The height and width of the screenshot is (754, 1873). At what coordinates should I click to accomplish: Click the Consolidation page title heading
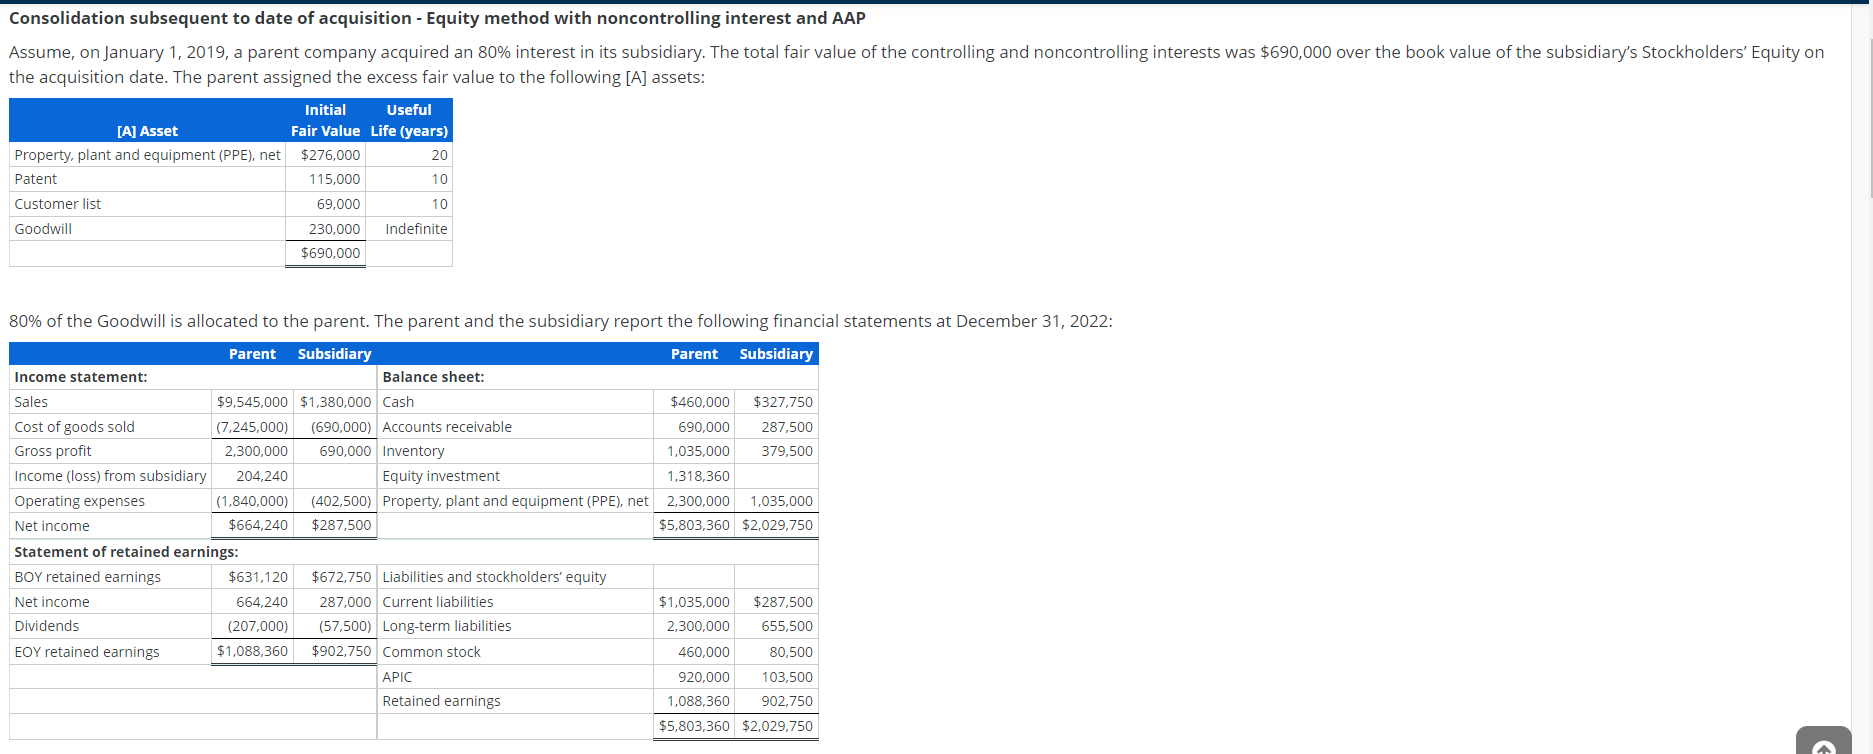pyautogui.click(x=437, y=18)
